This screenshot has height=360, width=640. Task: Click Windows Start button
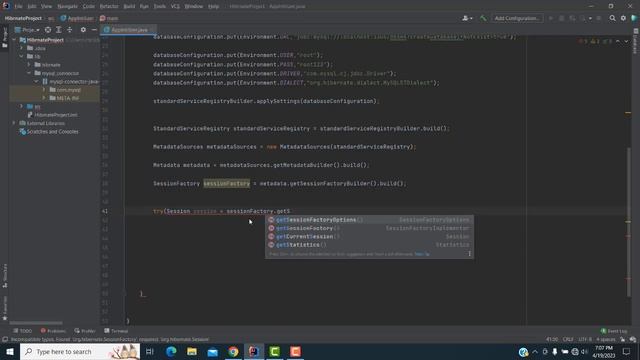coord(10,351)
